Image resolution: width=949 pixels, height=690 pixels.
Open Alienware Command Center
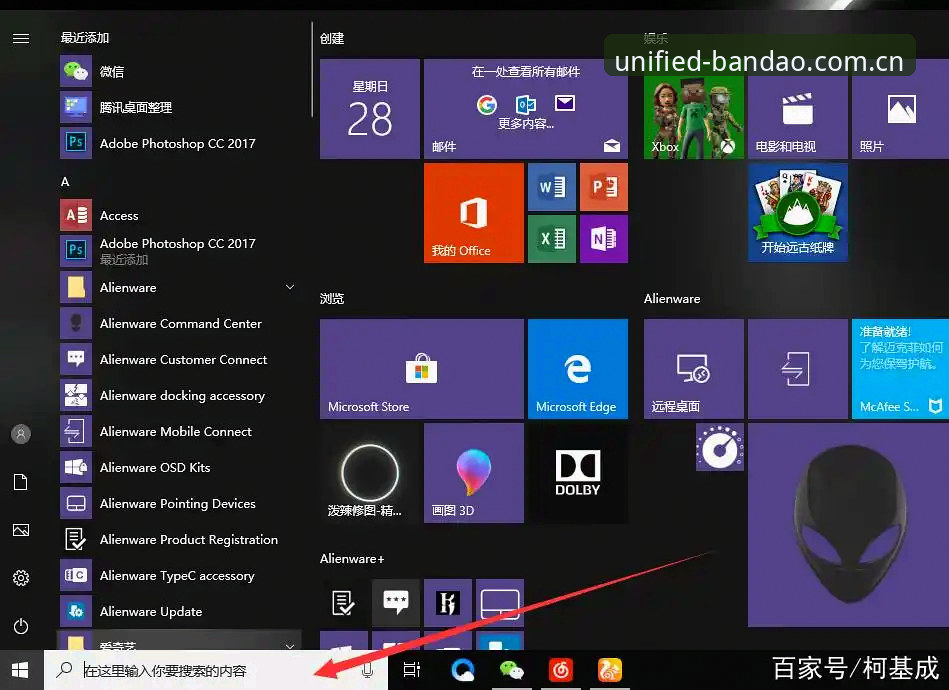(x=180, y=323)
